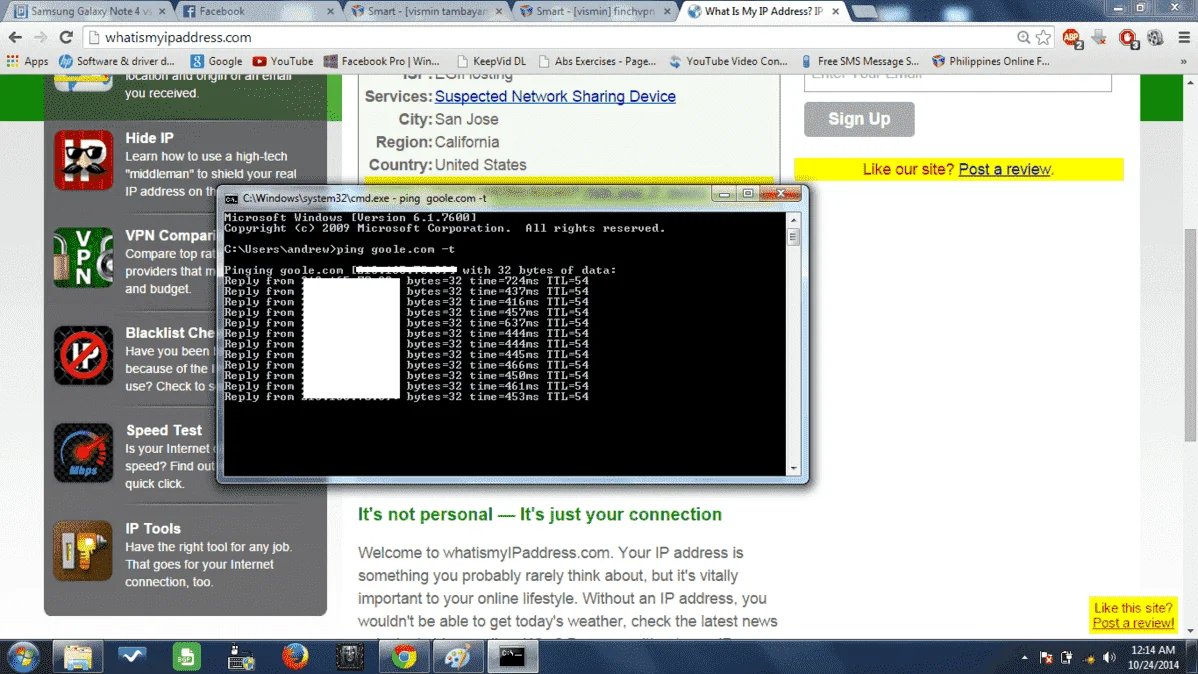Open the green spreadsheet taskbar app
This screenshot has width=1198, height=674.
(186, 656)
